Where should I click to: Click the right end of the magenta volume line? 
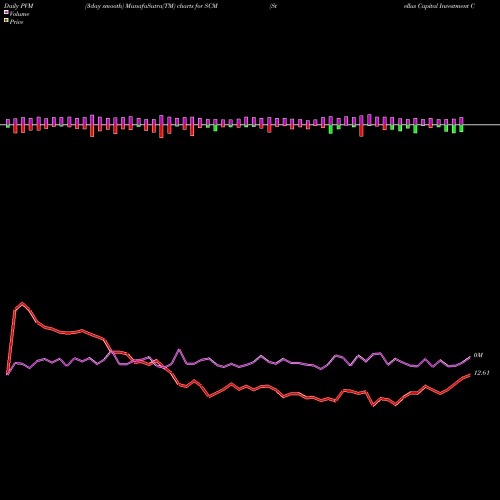(470, 357)
